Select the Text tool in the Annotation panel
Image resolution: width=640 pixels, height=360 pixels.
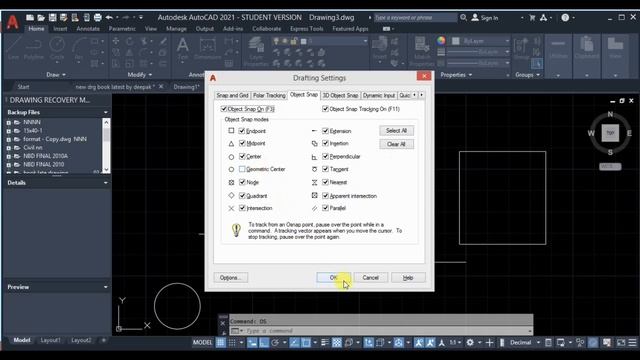(182, 49)
